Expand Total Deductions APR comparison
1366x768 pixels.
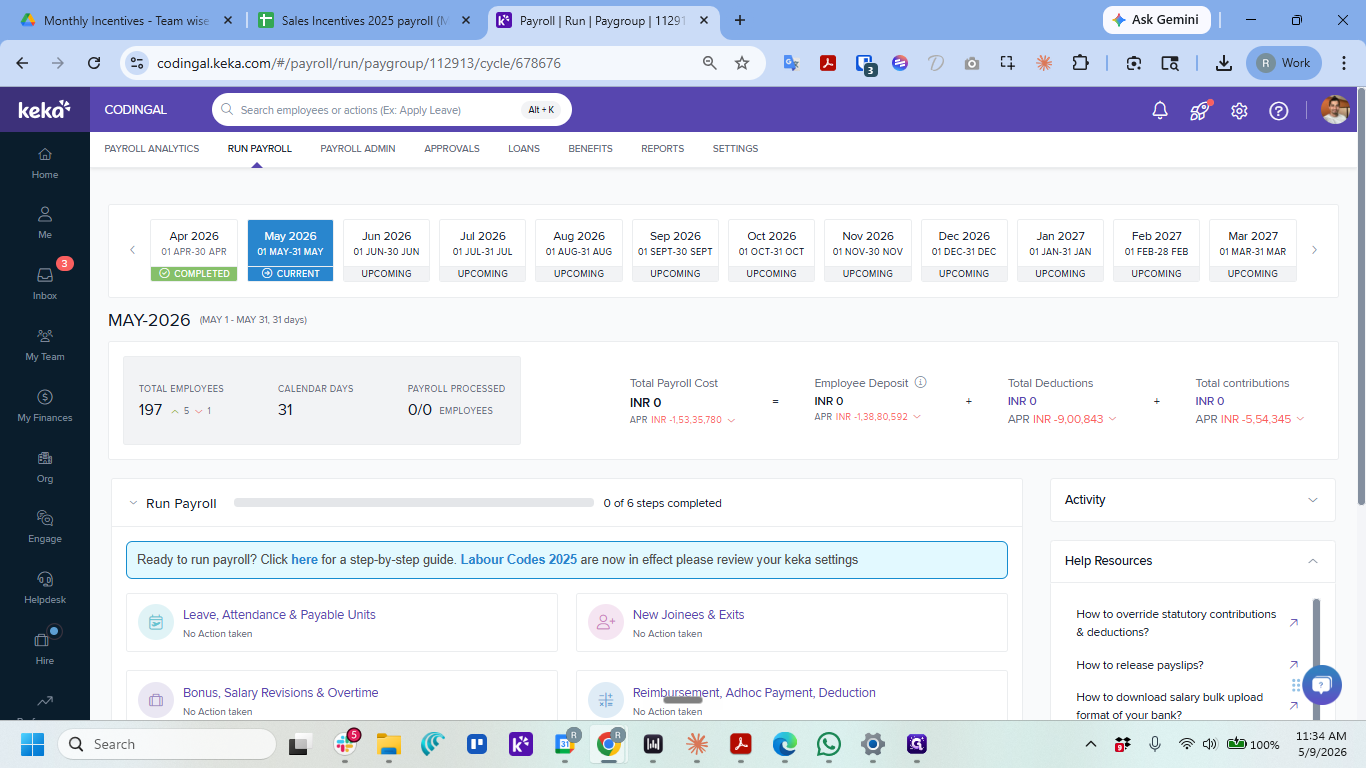pyautogui.click(x=1113, y=419)
